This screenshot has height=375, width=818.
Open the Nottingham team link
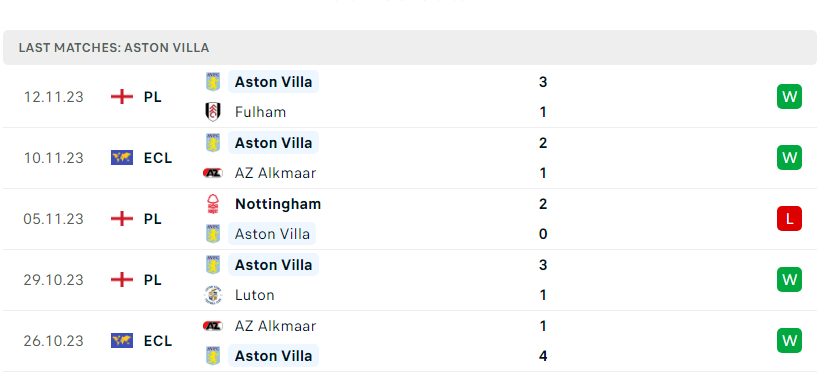point(278,204)
